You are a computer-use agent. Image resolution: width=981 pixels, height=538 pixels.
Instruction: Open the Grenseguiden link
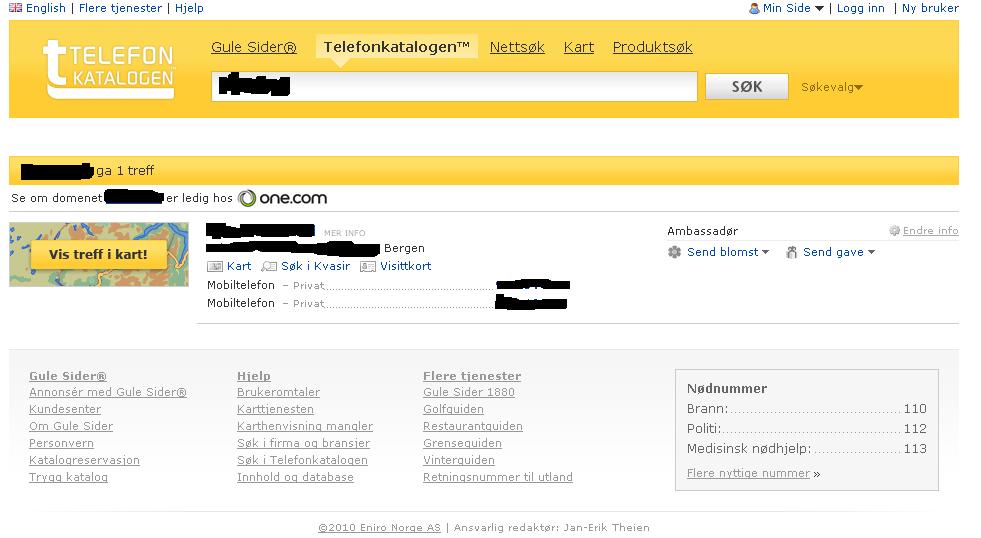click(x=462, y=443)
